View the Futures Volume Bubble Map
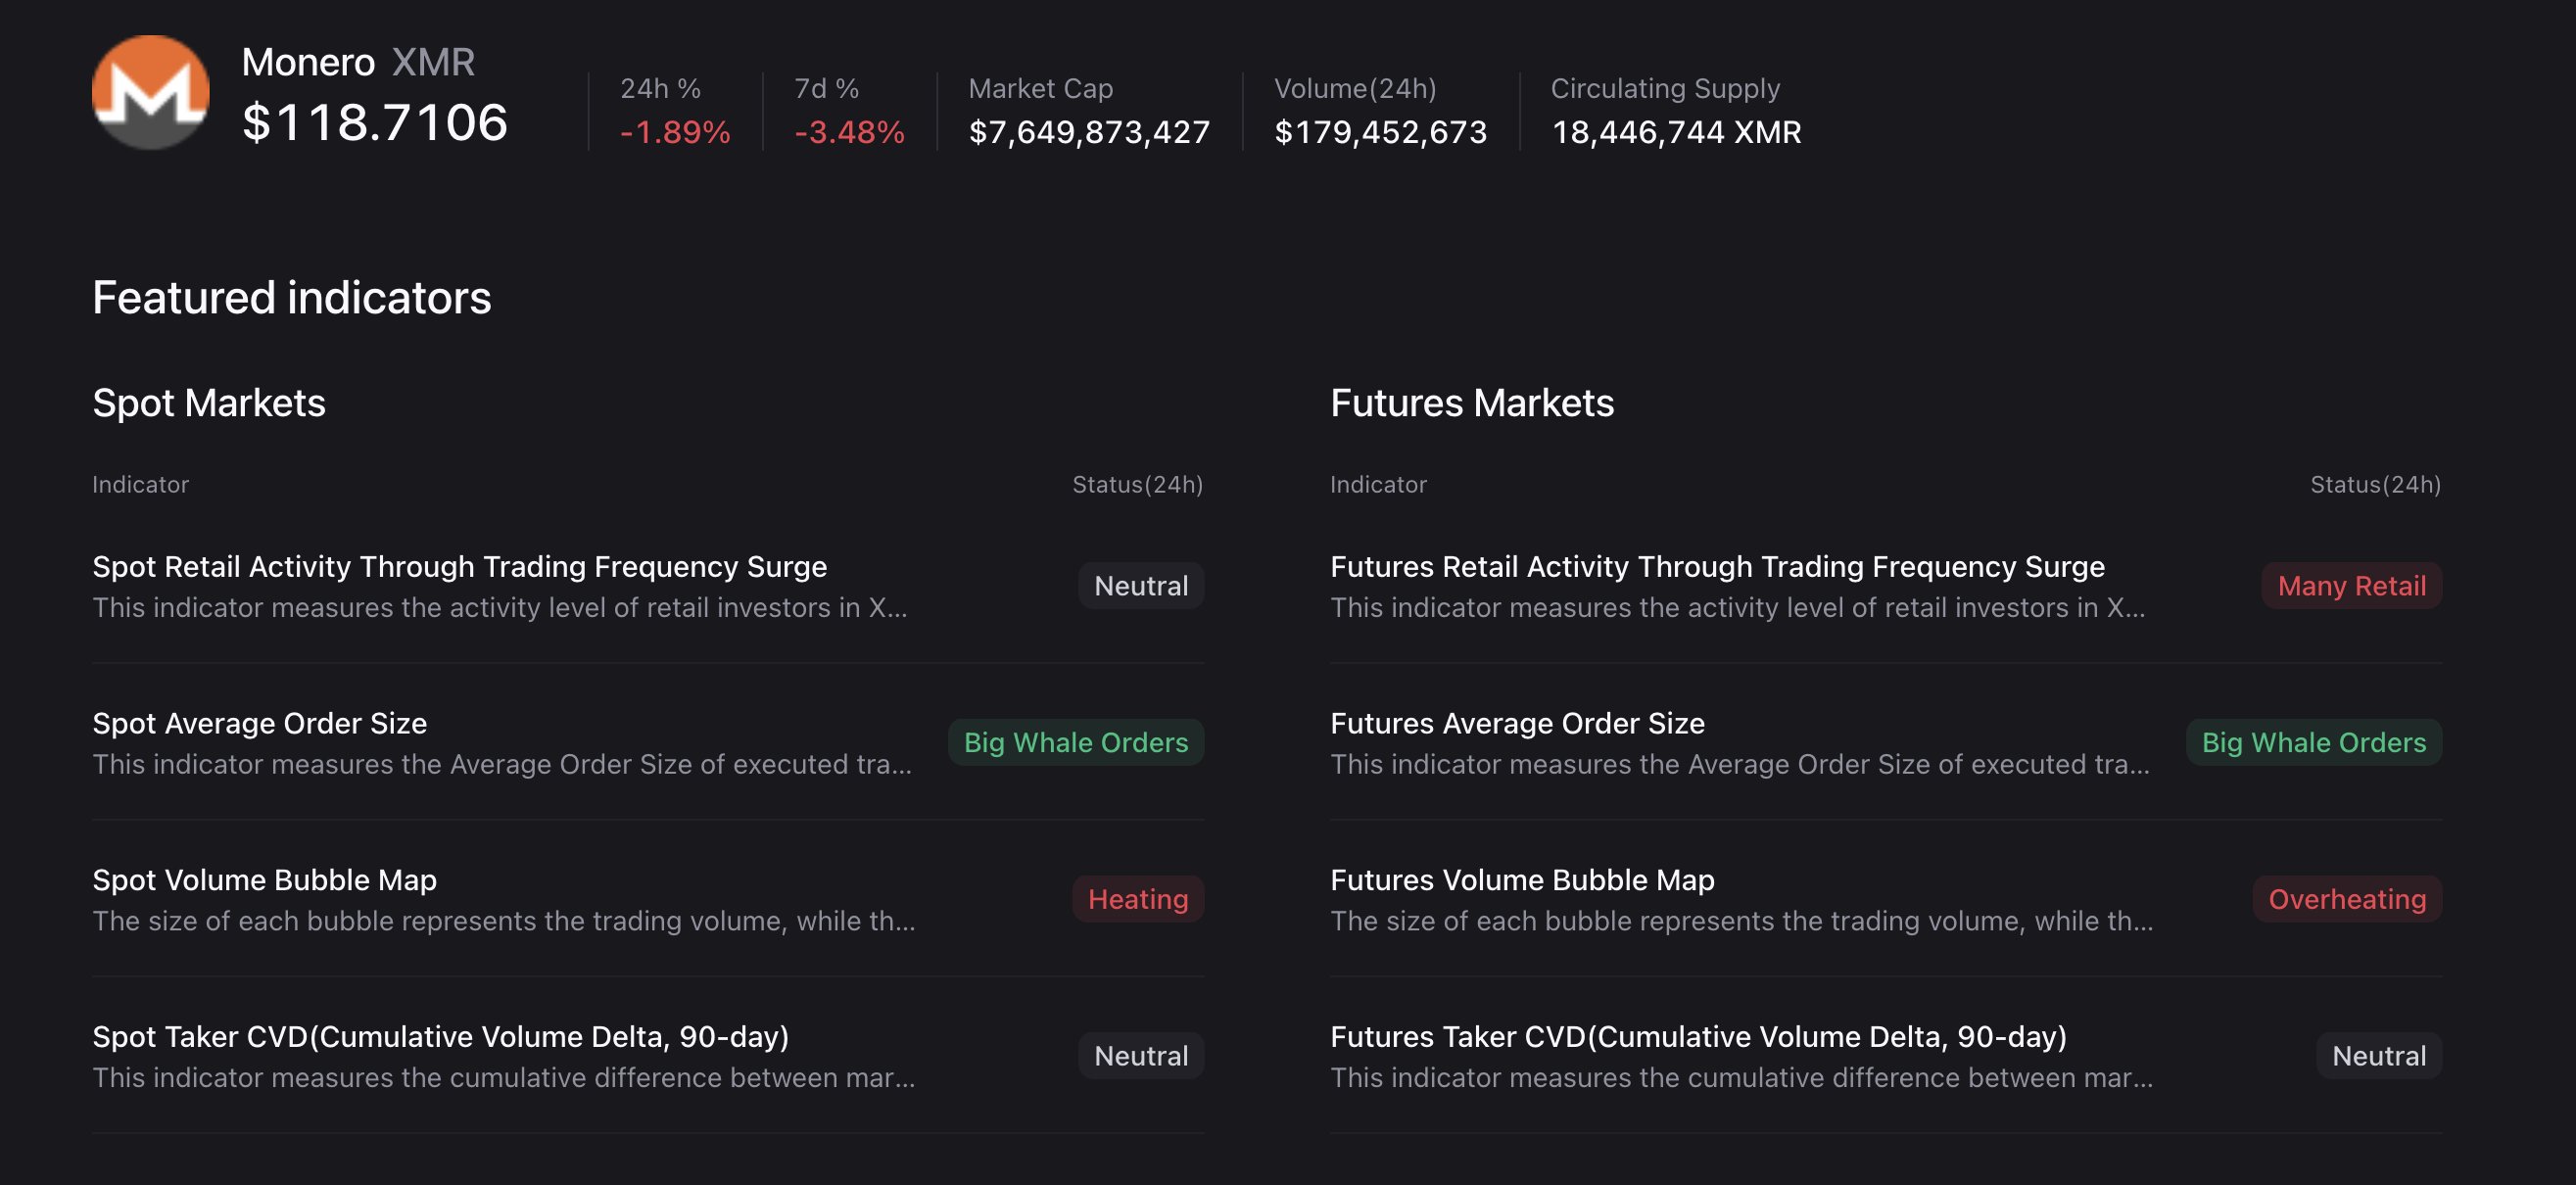The width and height of the screenshot is (2576, 1185). click(1522, 880)
